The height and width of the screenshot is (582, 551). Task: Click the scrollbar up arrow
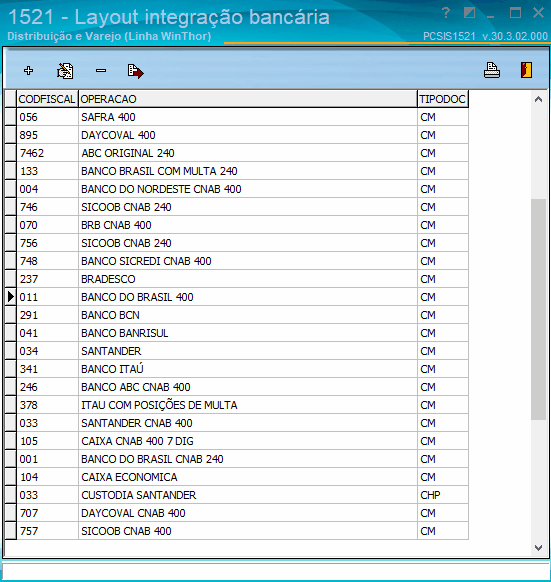pos(538,99)
